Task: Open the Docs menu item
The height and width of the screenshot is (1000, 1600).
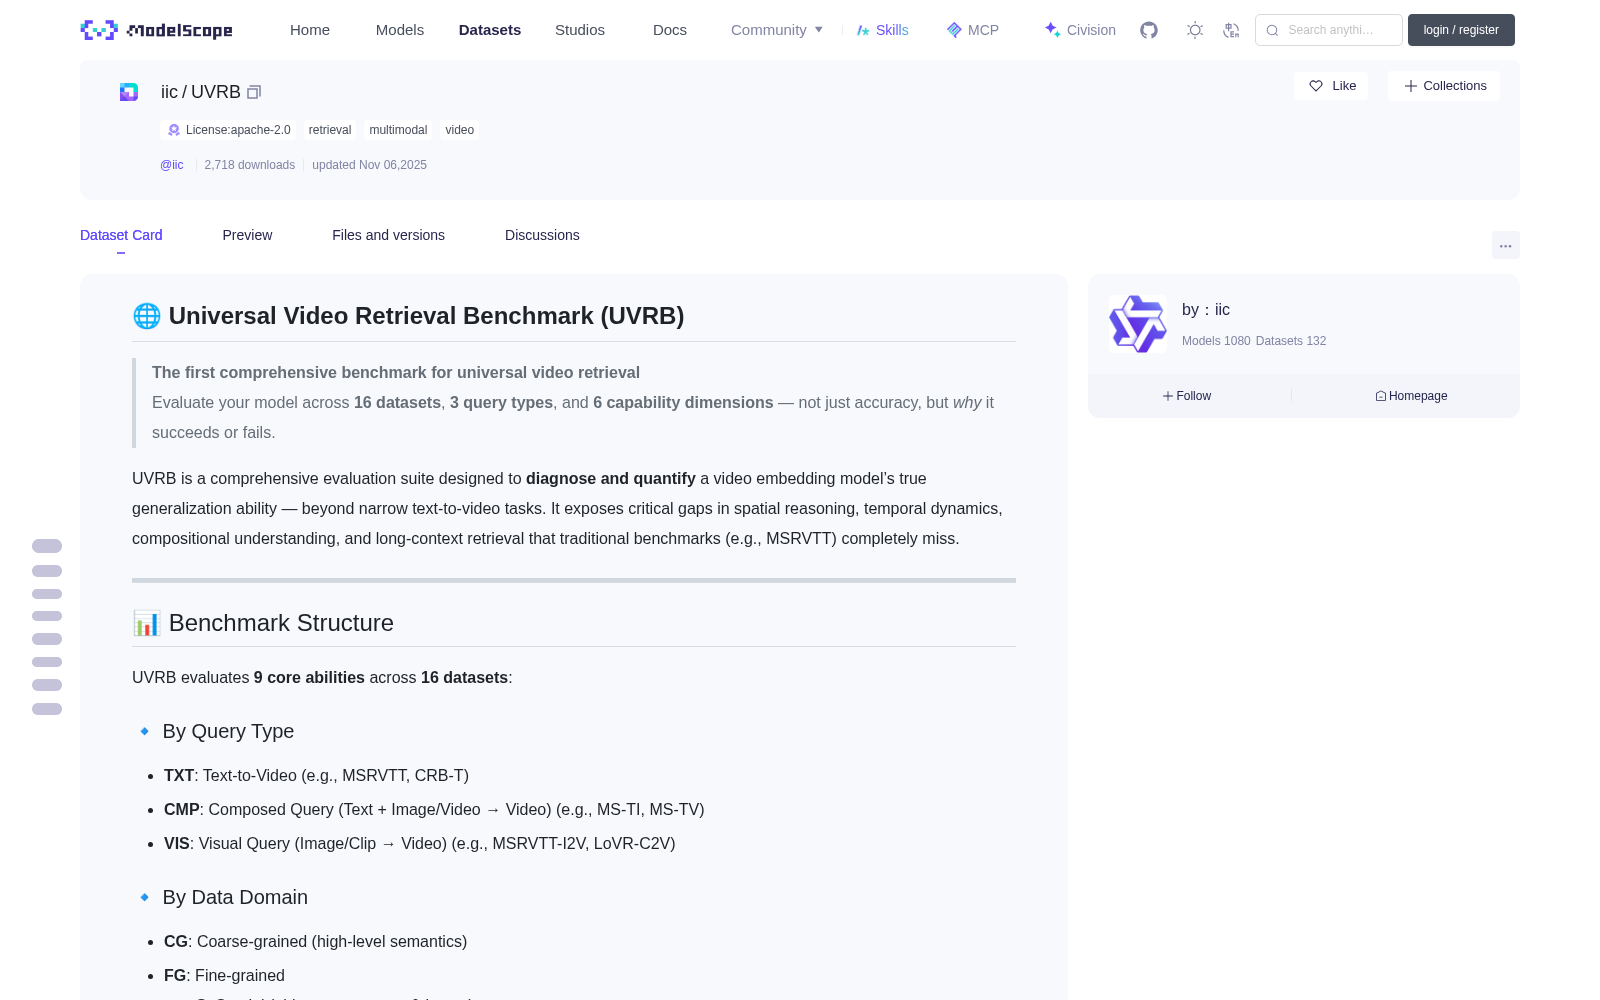Action: point(670,30)
